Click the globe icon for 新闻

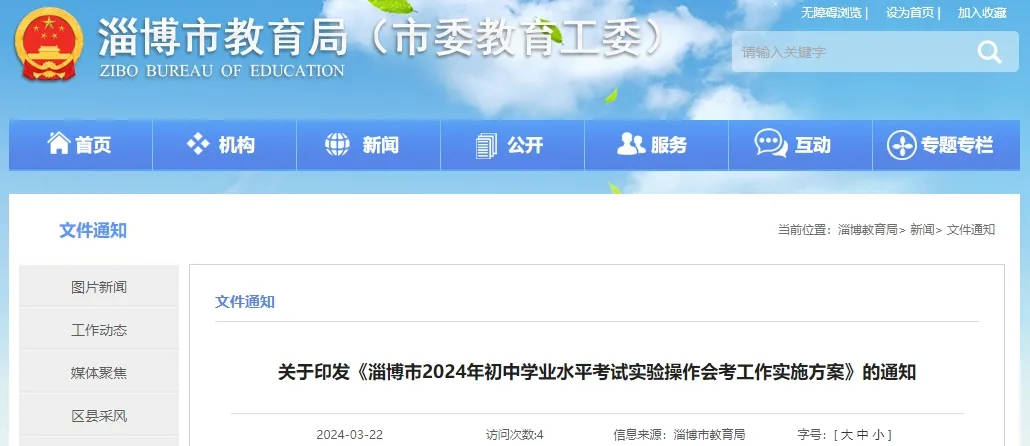click(x=337, y=145)
